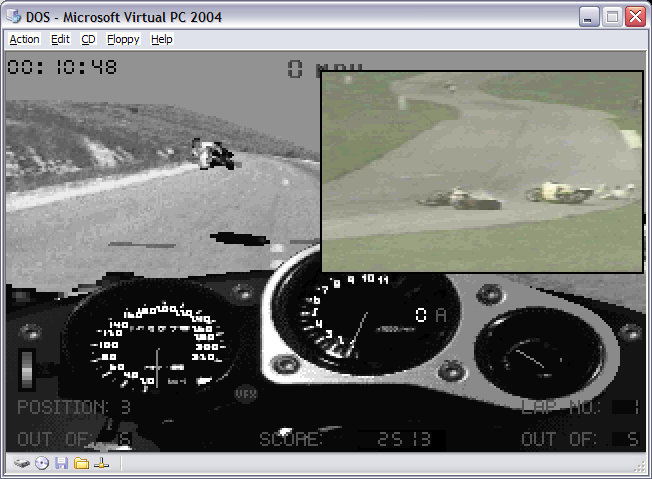Click the Virtual PC title bar icon
The height and width of the screenshot is (479, 652).
(x=14, y=16)
